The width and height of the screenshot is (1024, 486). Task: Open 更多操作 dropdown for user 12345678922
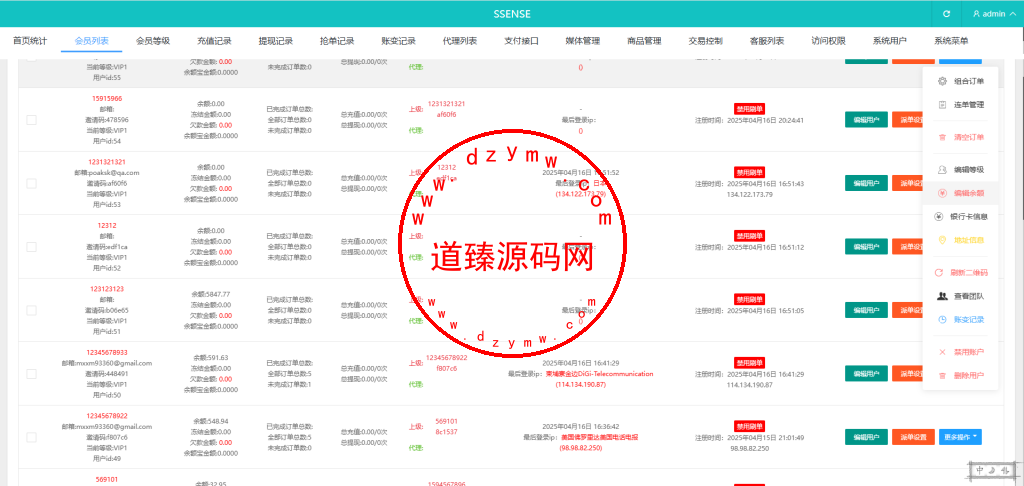pos(960,436)
